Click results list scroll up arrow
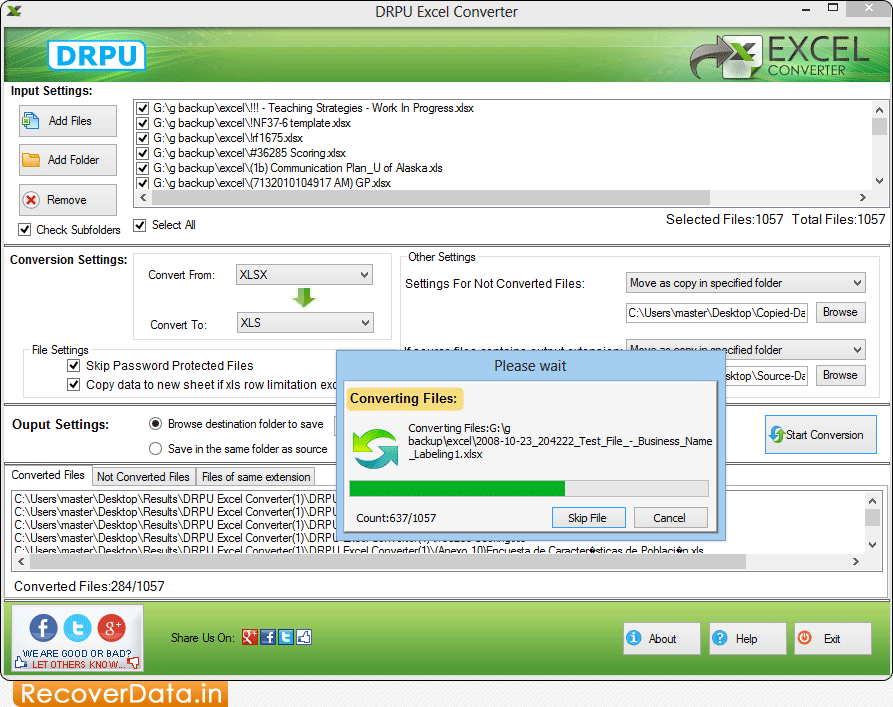 pyautogui.click(x=872, y=501)
